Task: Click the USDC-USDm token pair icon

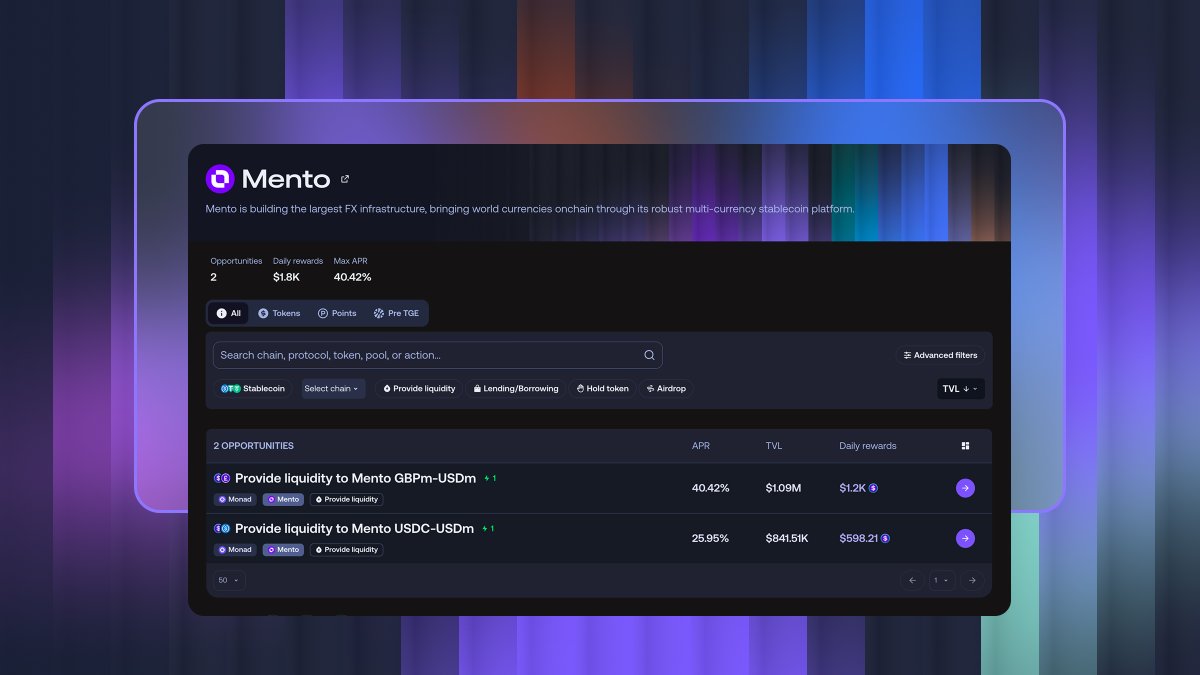Action: pos(222,528)
